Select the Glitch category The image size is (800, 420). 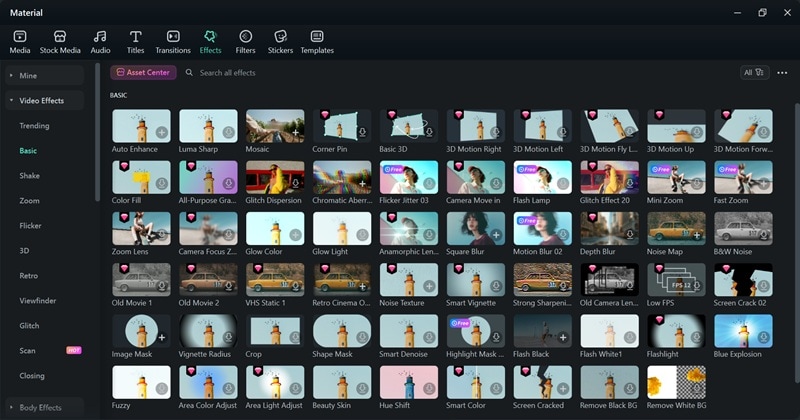point(29,326)
